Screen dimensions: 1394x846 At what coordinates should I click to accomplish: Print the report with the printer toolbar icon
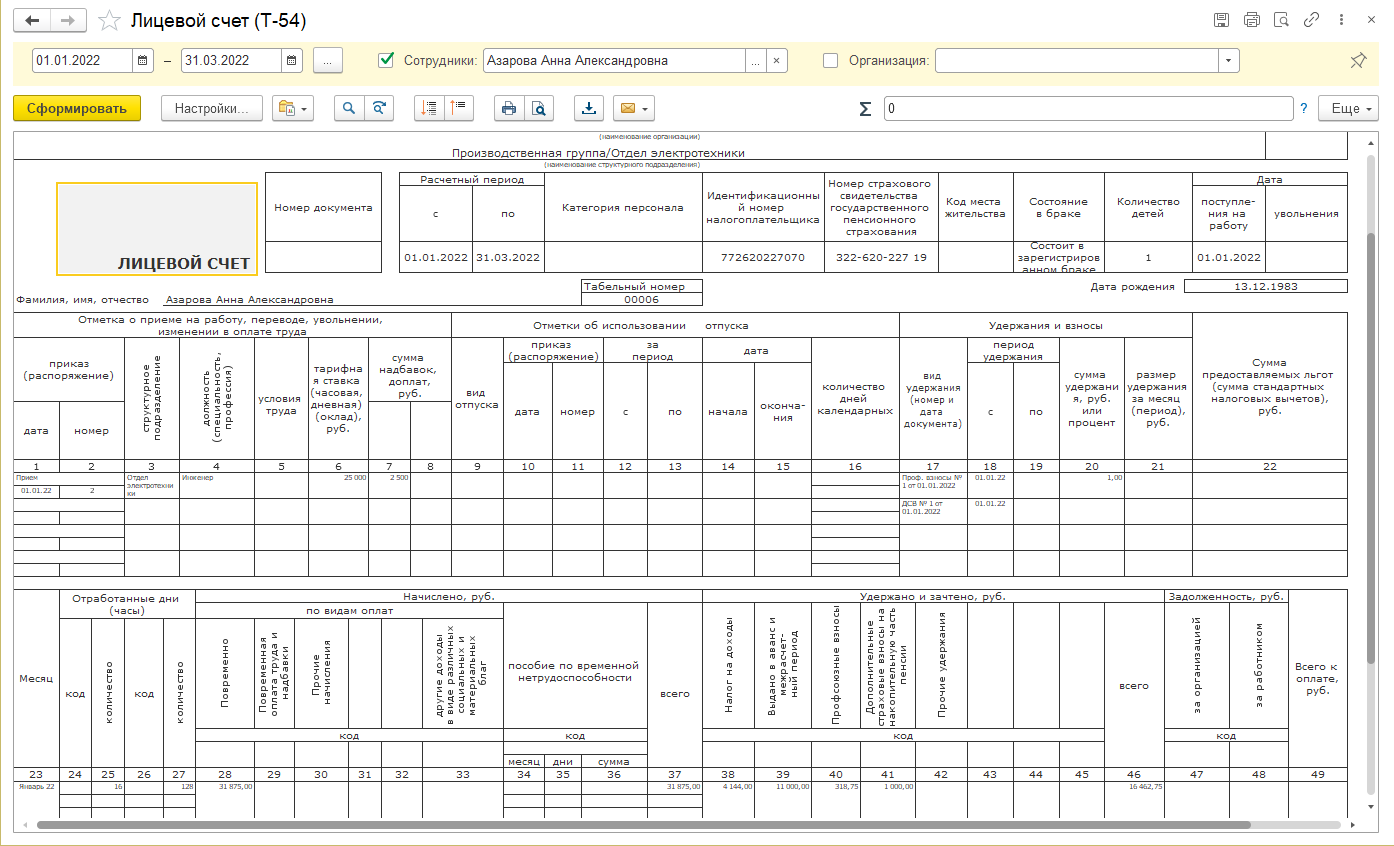click(509, 109)
